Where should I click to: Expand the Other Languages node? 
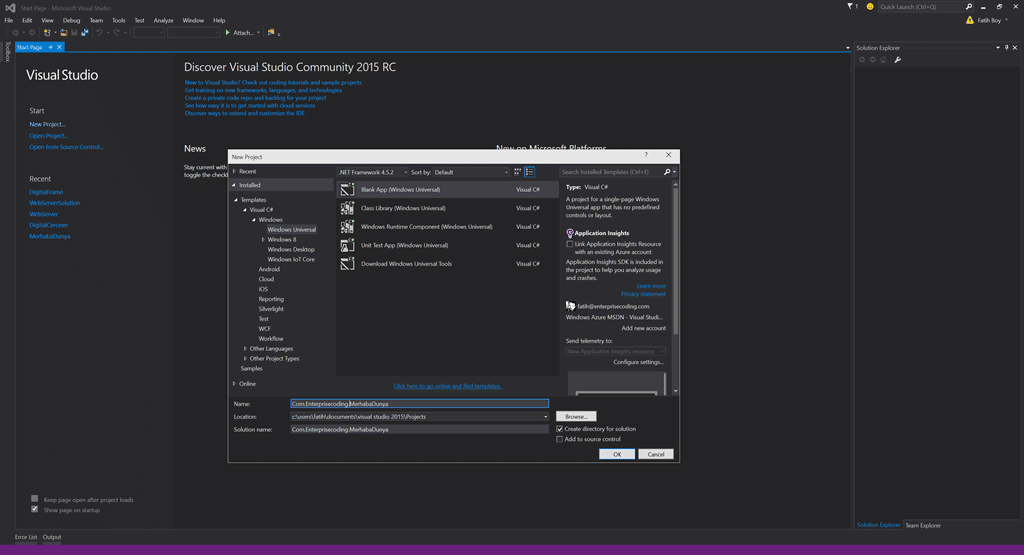pos(245,349)
